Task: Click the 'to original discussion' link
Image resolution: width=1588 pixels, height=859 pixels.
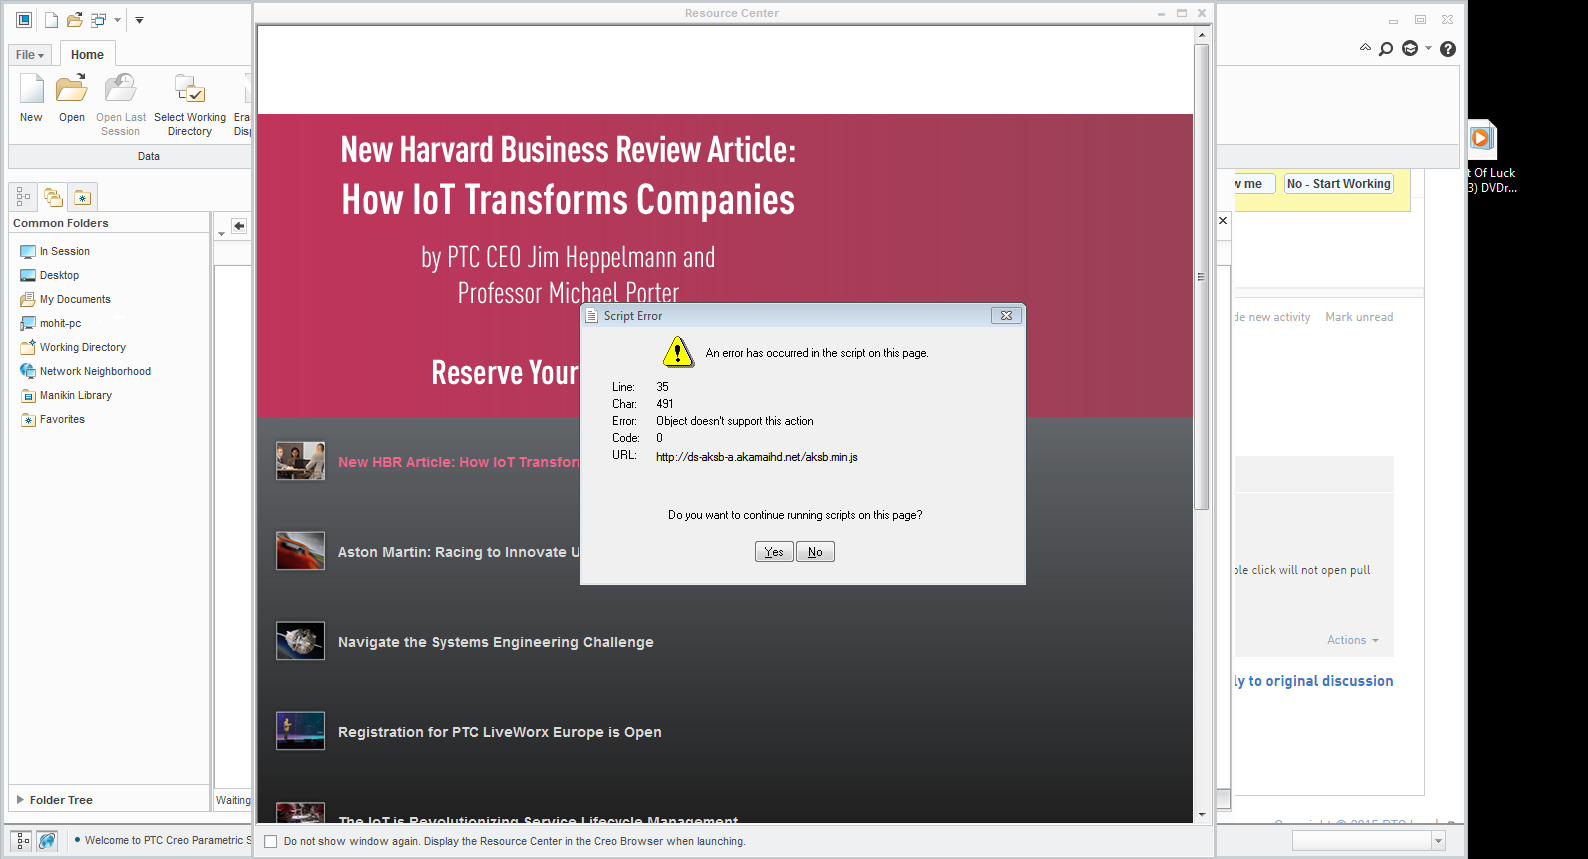Action: tap(1320, 681)
